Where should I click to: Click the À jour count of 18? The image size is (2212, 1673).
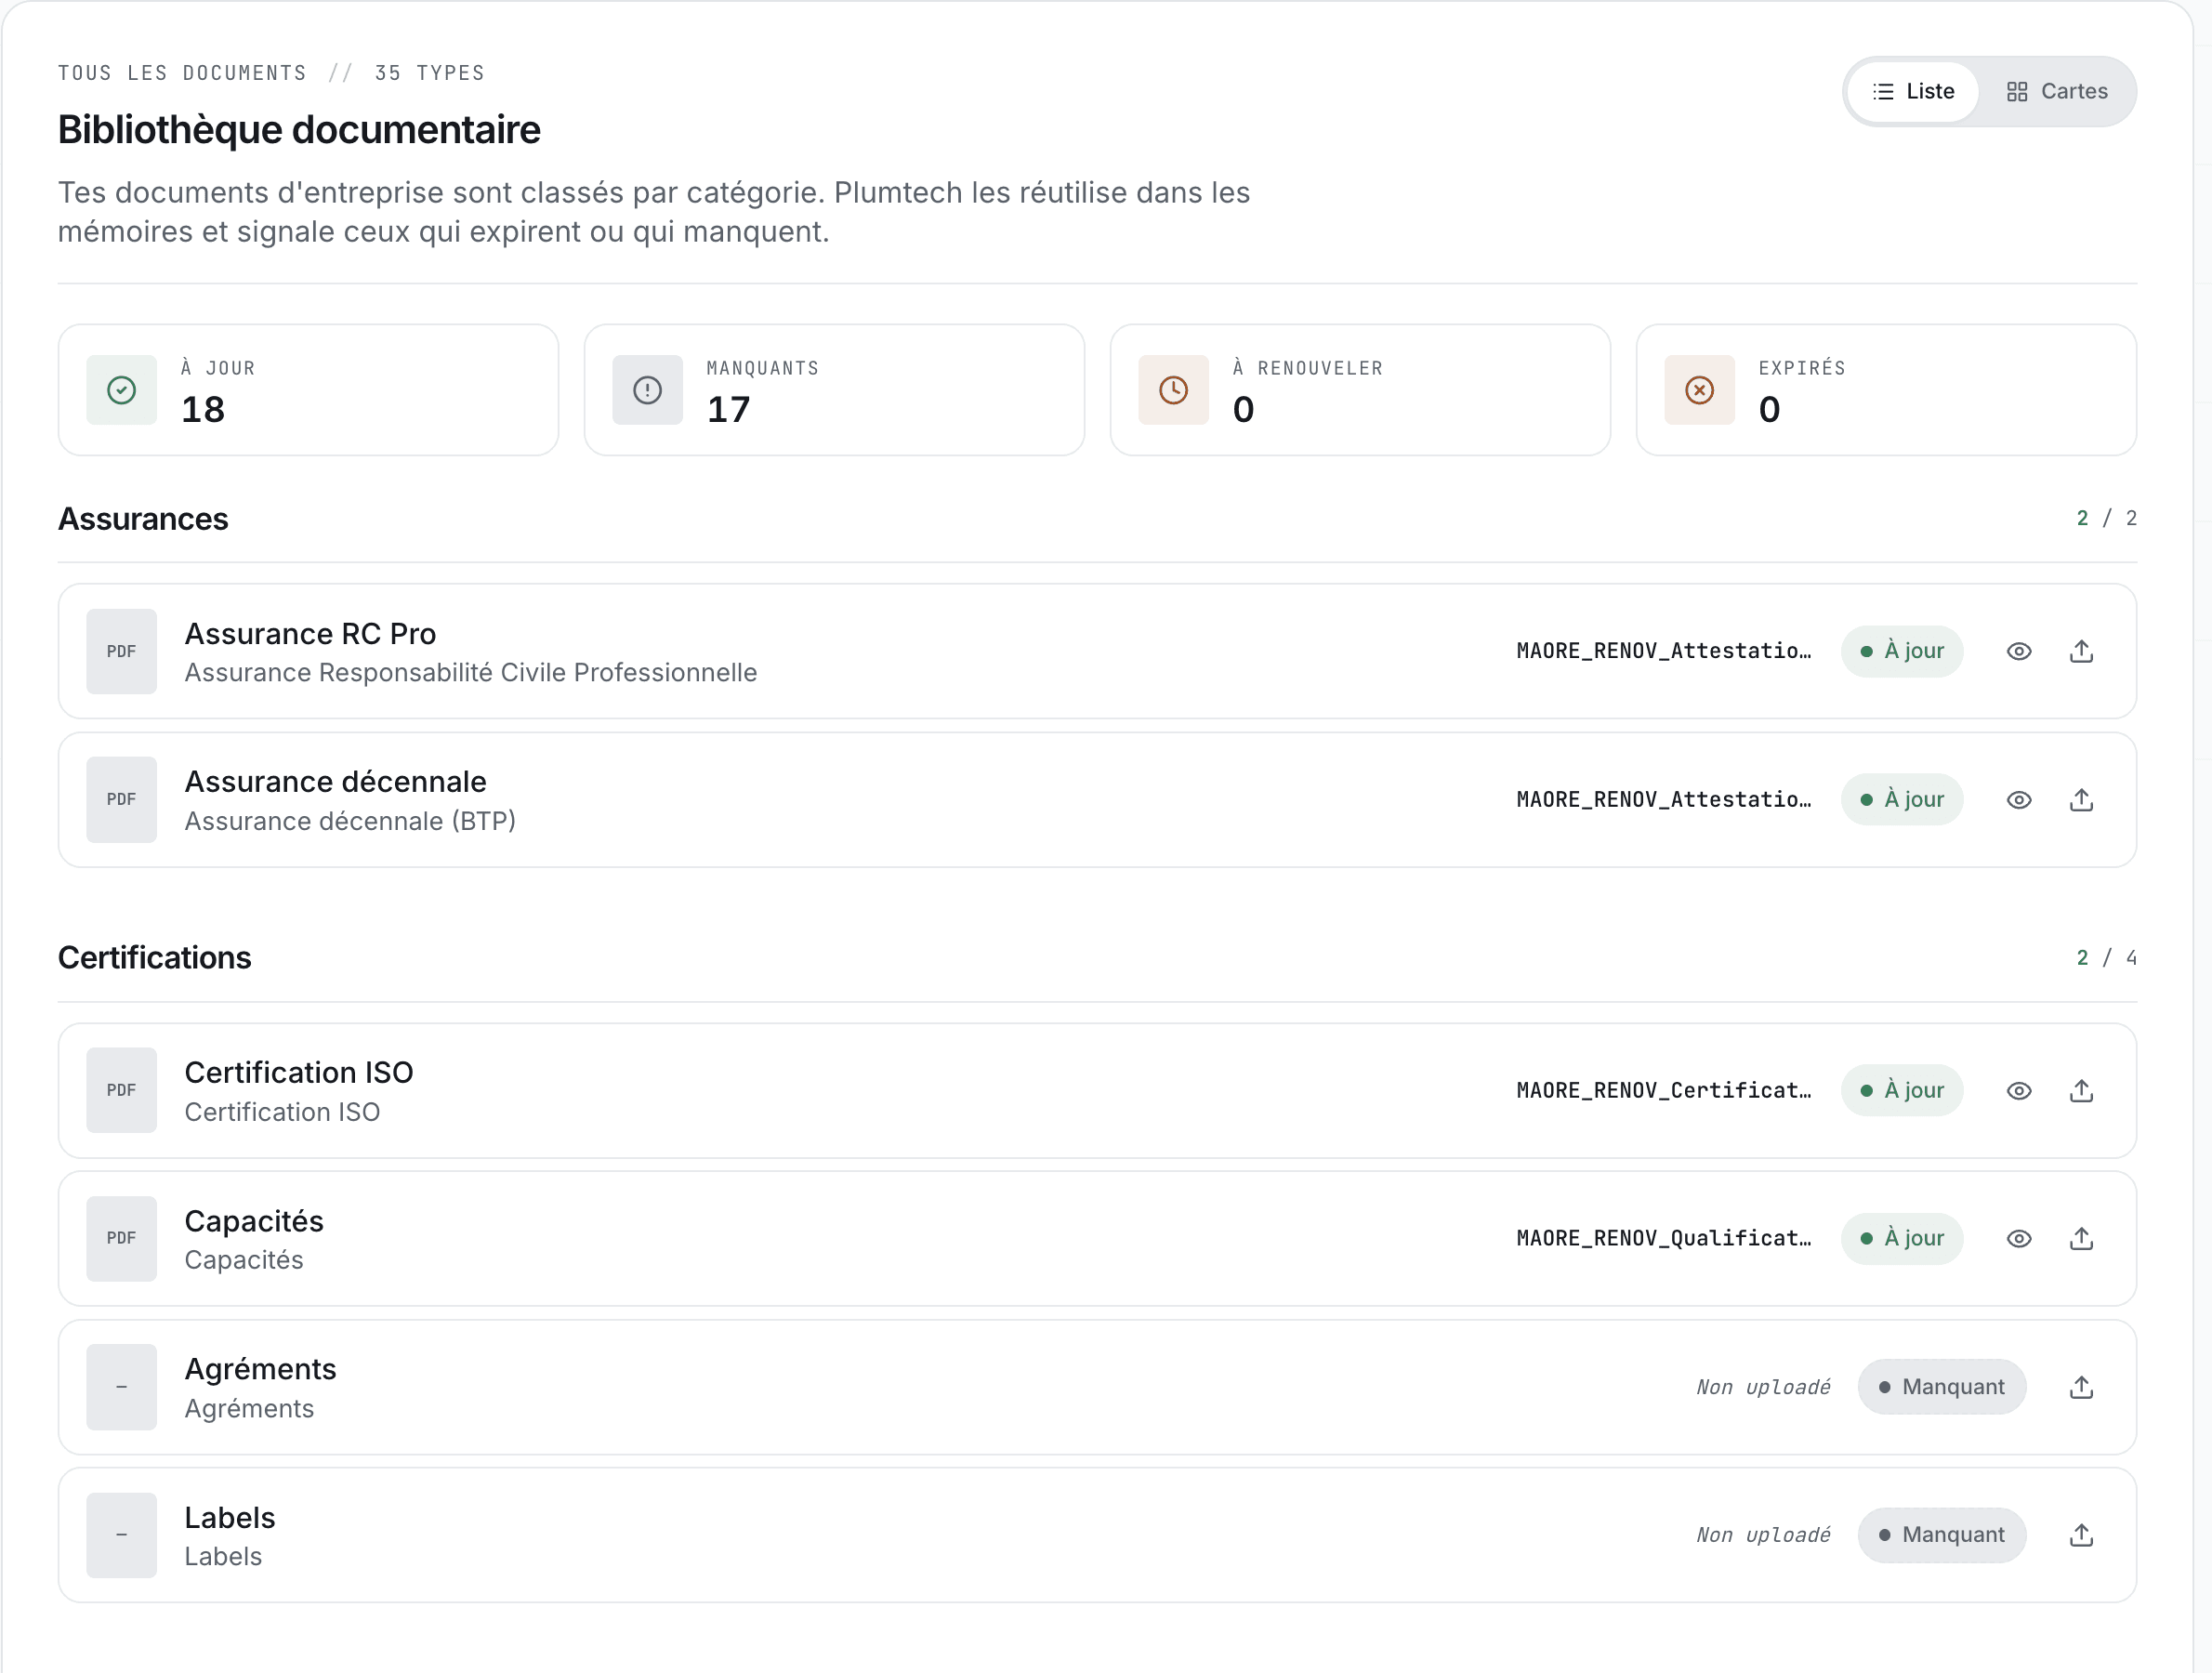(203, 409)
